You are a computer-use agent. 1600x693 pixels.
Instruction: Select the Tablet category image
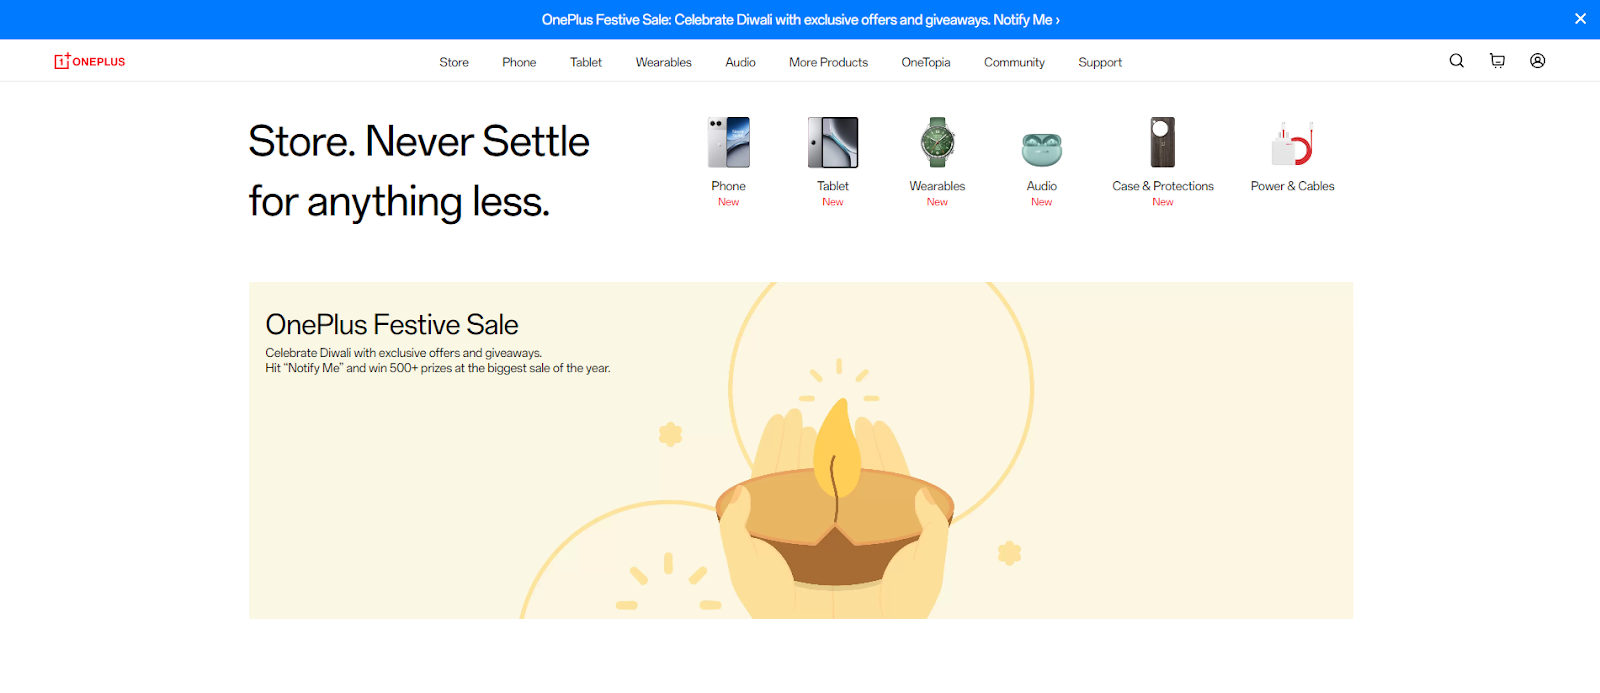(833, 142)
